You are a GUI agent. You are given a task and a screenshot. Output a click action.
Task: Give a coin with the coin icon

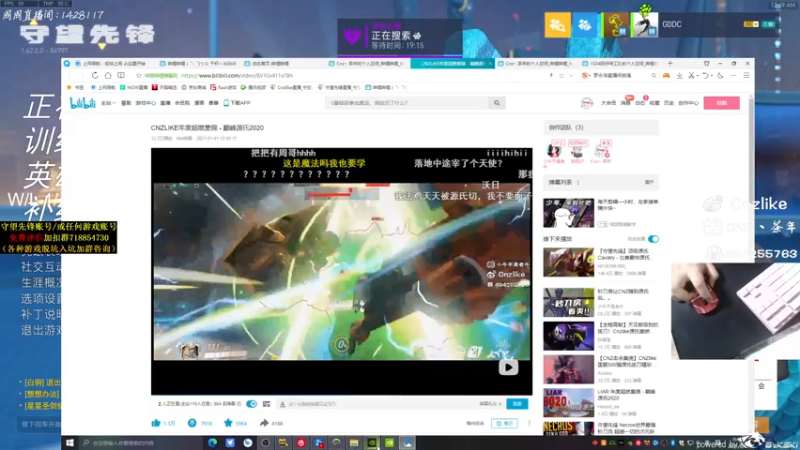click(x=192, y=423)
